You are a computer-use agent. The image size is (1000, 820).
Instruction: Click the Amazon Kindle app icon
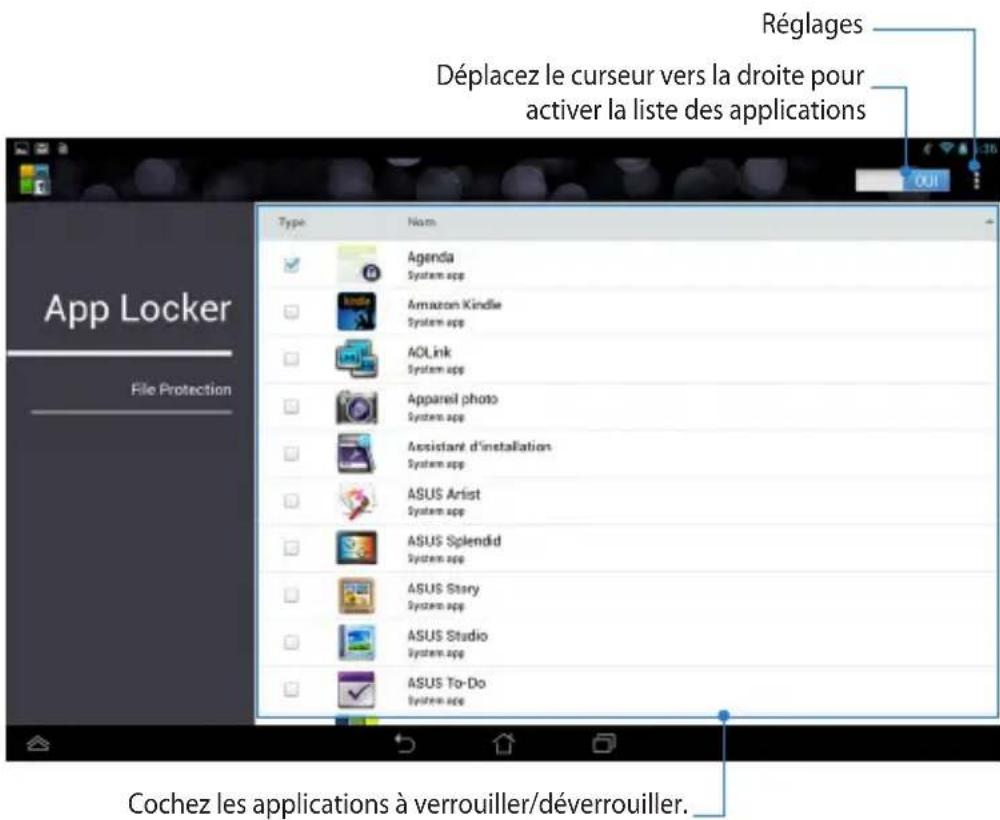(357, 312)
